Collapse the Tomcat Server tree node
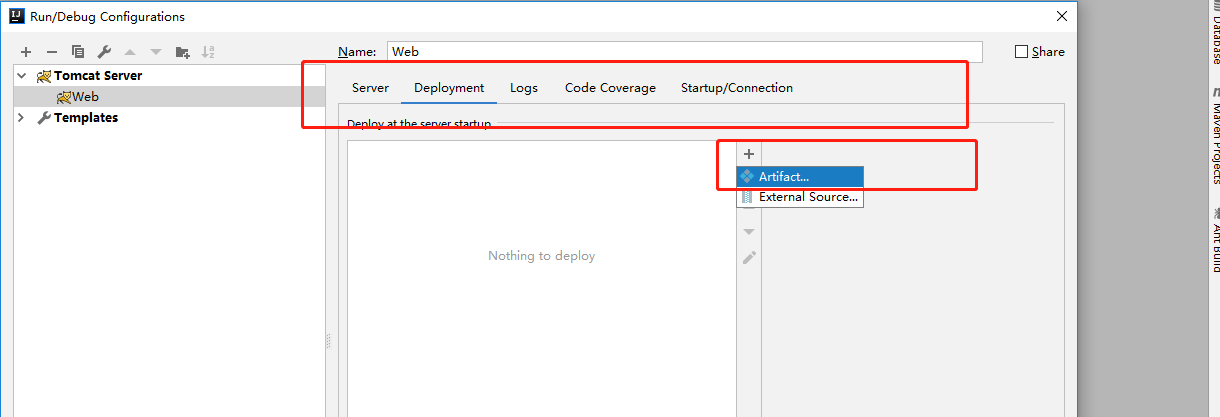1220x417 pixels. [x=21, y=76]
